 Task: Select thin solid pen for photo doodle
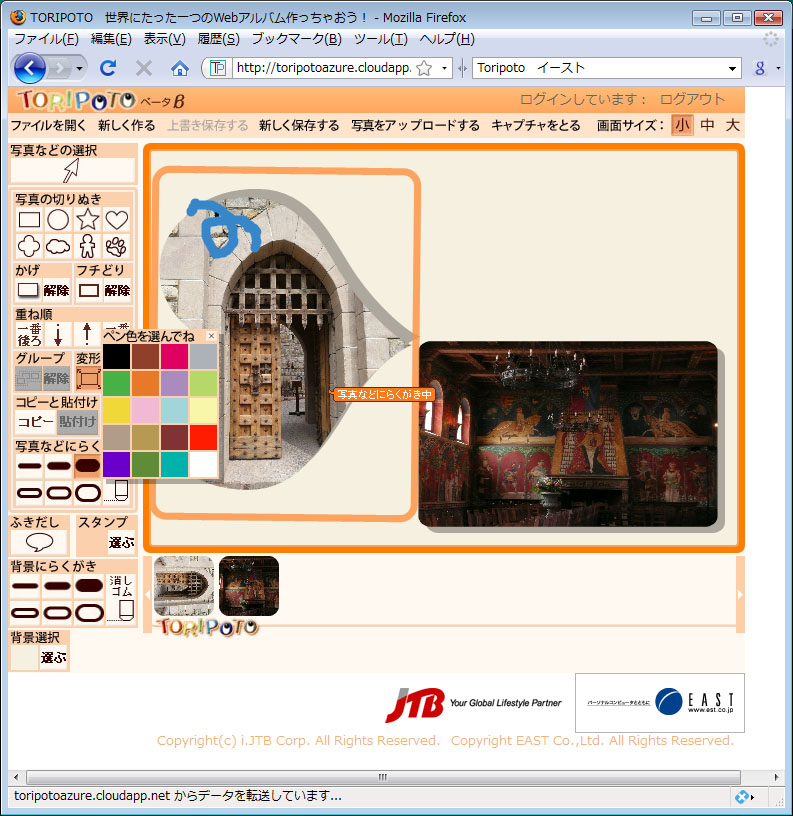coord(30,466)
